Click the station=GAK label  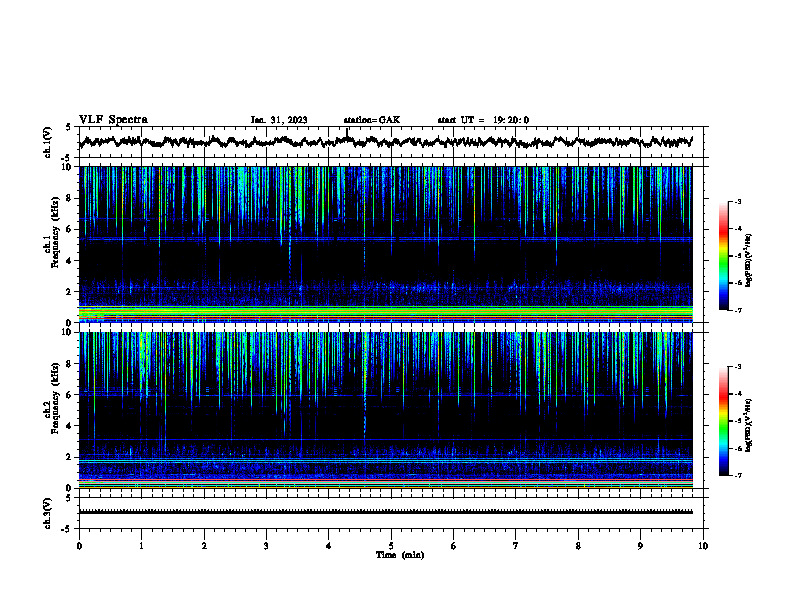(372, 120)
